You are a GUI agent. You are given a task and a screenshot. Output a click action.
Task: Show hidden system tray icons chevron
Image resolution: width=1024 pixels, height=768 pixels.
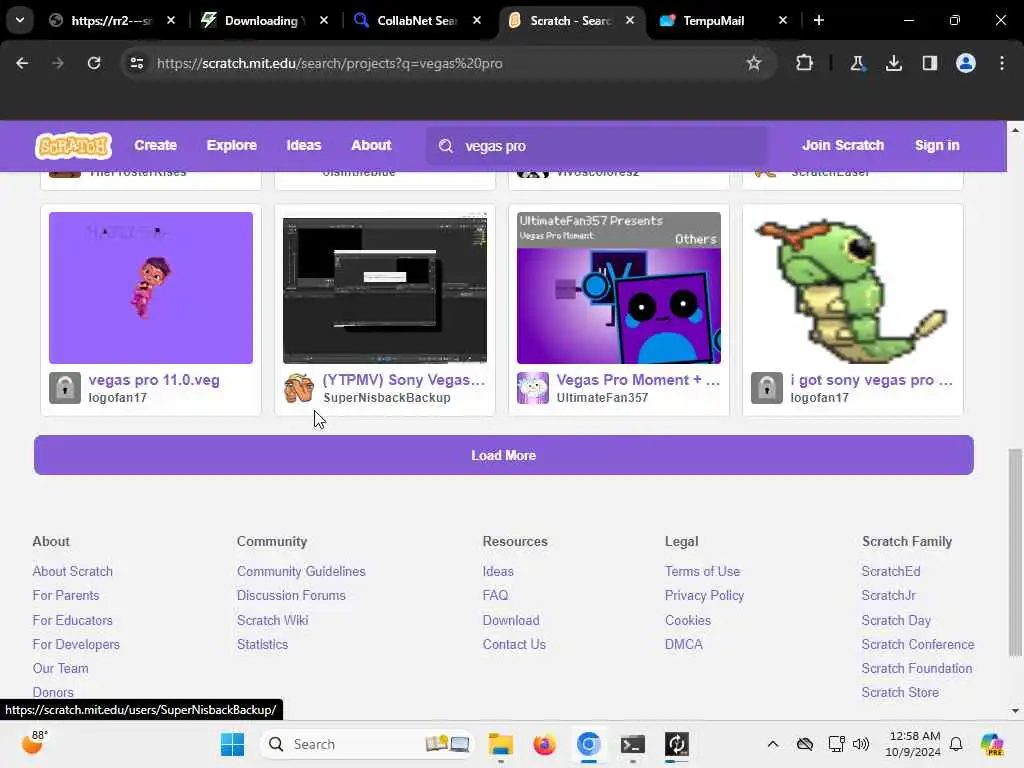(x=773, y=744)
